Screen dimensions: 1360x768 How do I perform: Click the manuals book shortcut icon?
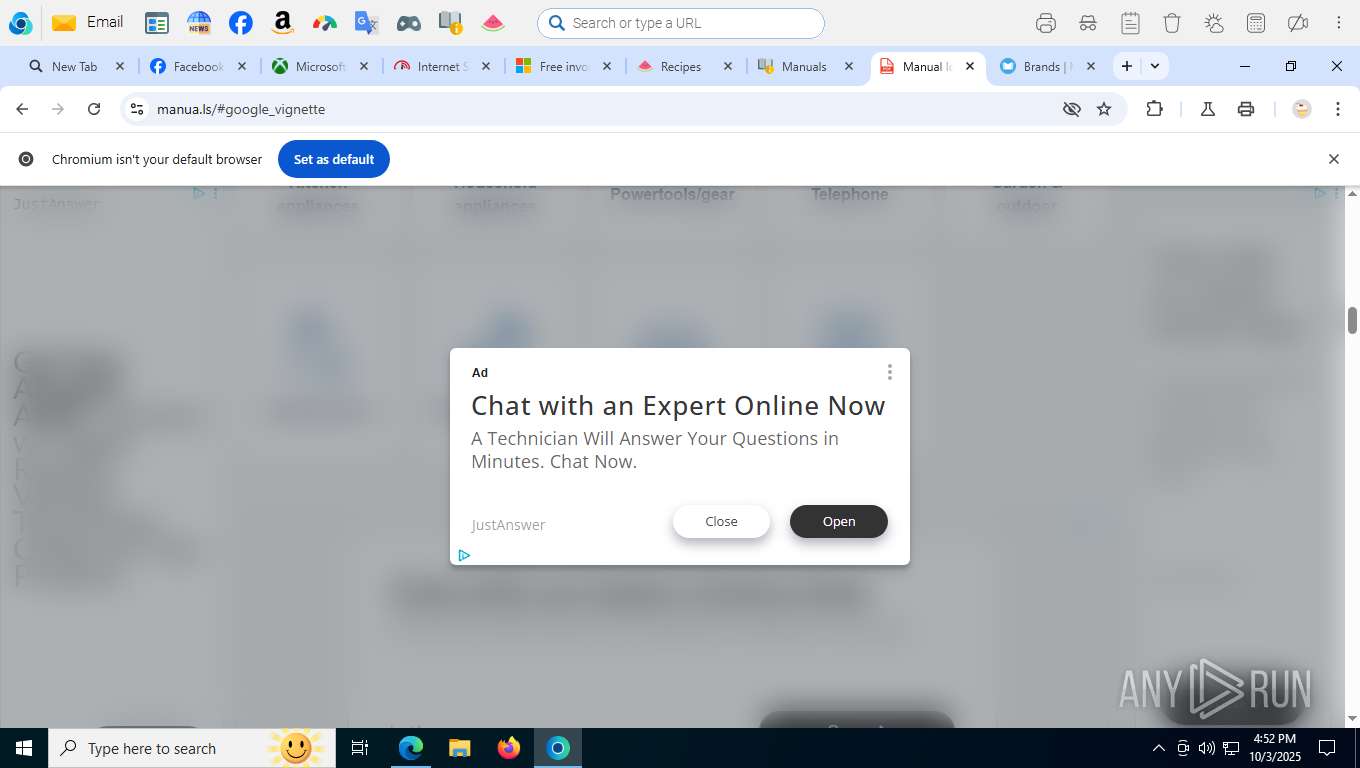pyautogui.click(x=450, y=23)
